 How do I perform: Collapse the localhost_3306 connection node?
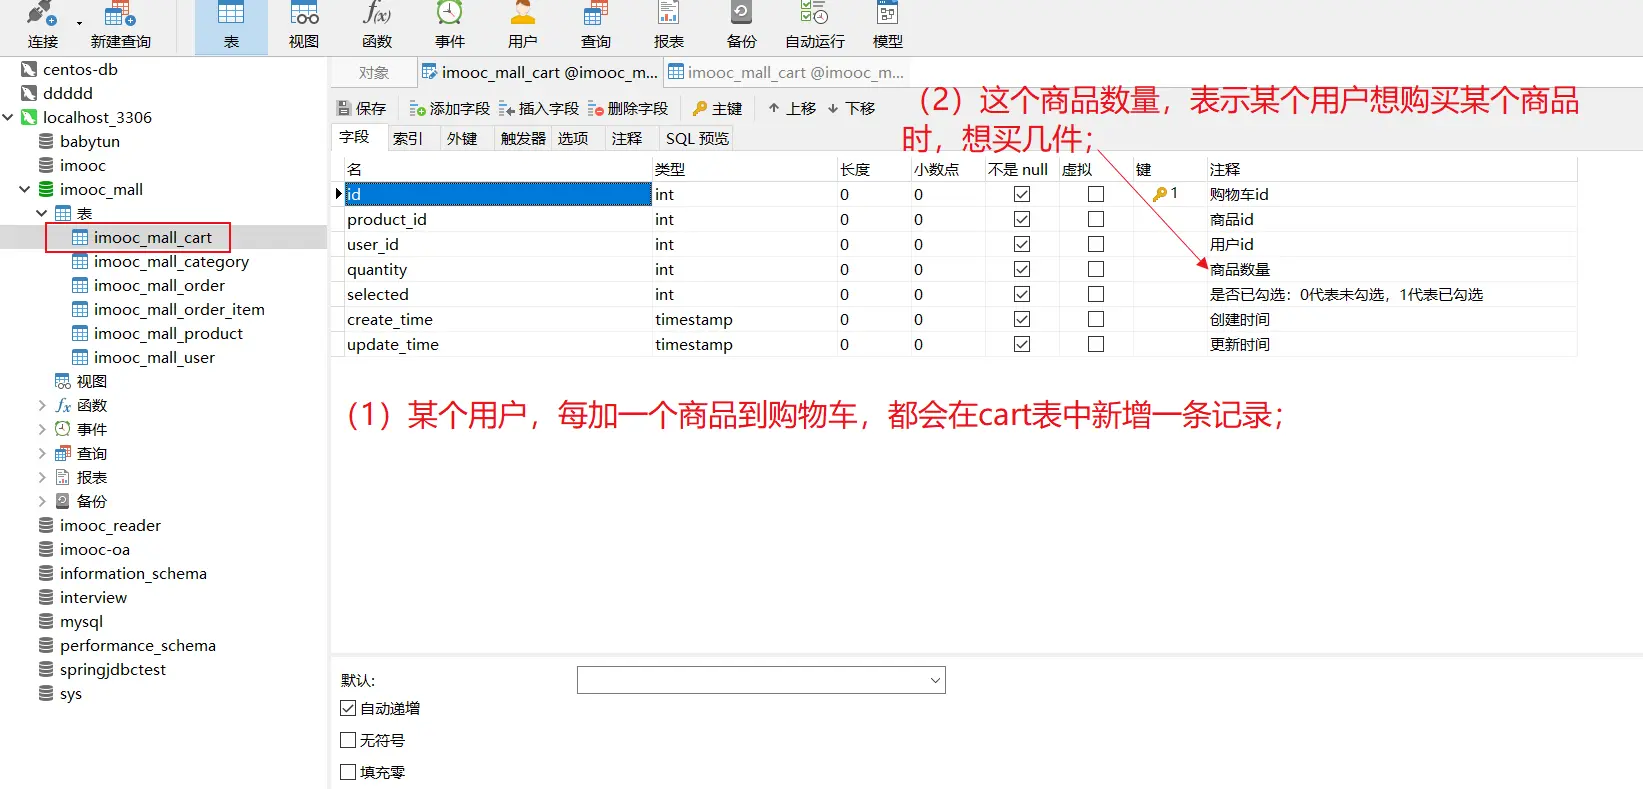tap(8, 117)
